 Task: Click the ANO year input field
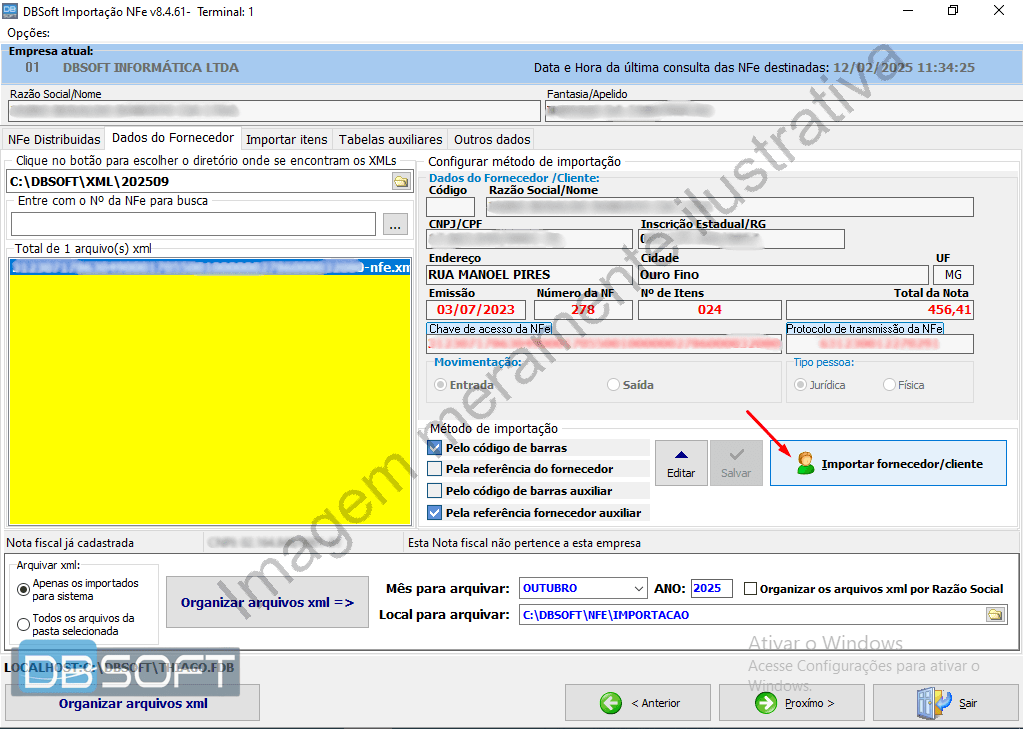point(711,588)
